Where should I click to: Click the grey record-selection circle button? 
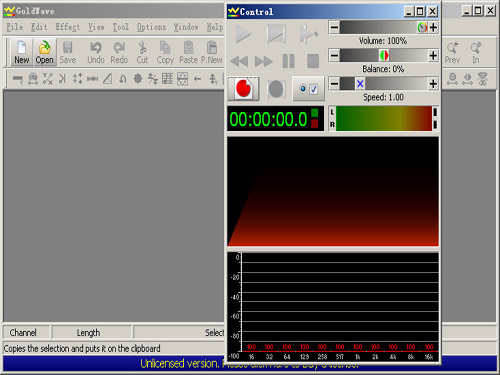[x=276, y=89]
